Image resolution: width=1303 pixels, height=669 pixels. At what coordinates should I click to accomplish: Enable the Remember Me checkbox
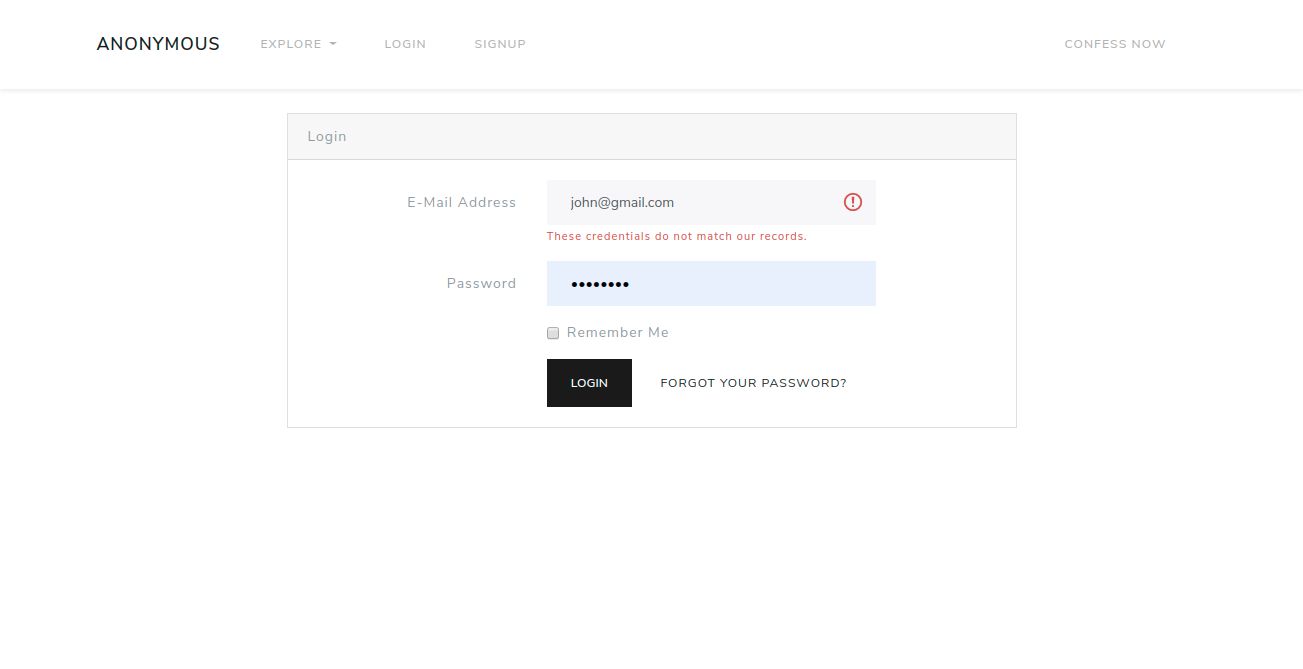[553, 333]
